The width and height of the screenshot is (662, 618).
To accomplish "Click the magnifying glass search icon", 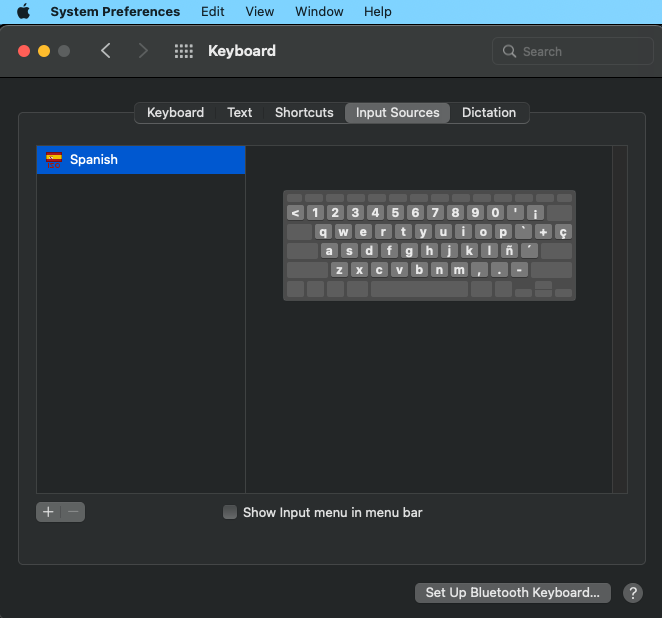I will pos(509,51).
